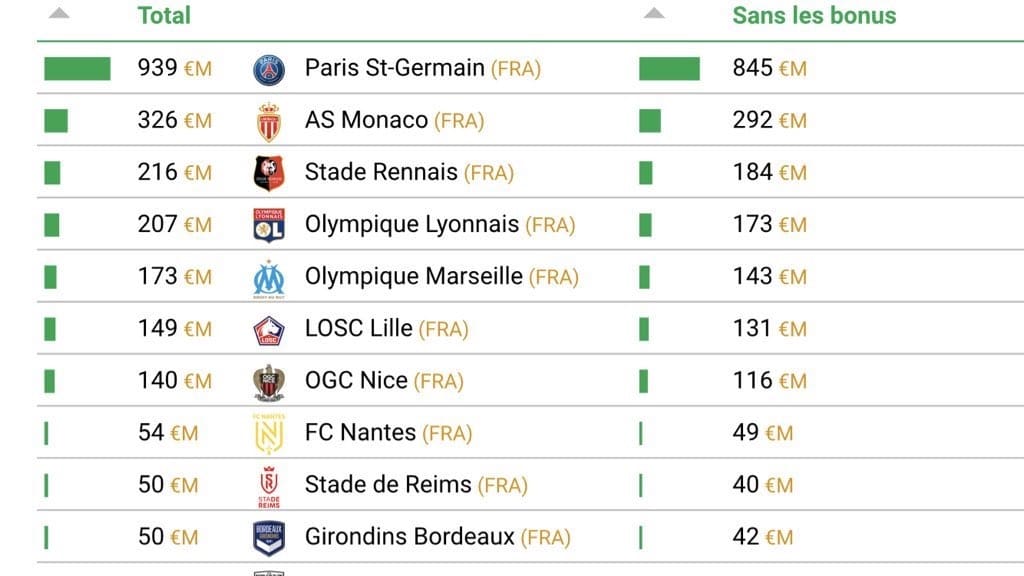Click the Paris St-Germain club crest
The image size is (1024, 576).
click(x=269, y=69)
